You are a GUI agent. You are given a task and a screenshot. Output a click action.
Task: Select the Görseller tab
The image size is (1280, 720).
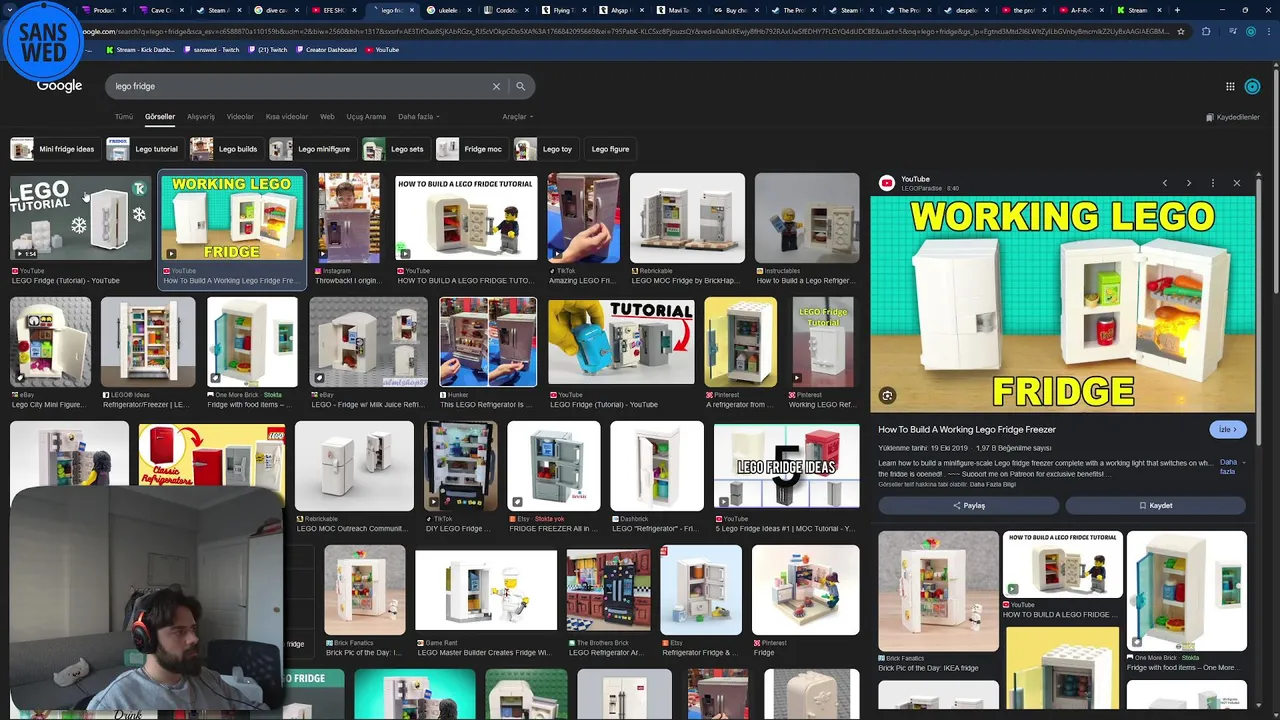(x=160, y=117)
